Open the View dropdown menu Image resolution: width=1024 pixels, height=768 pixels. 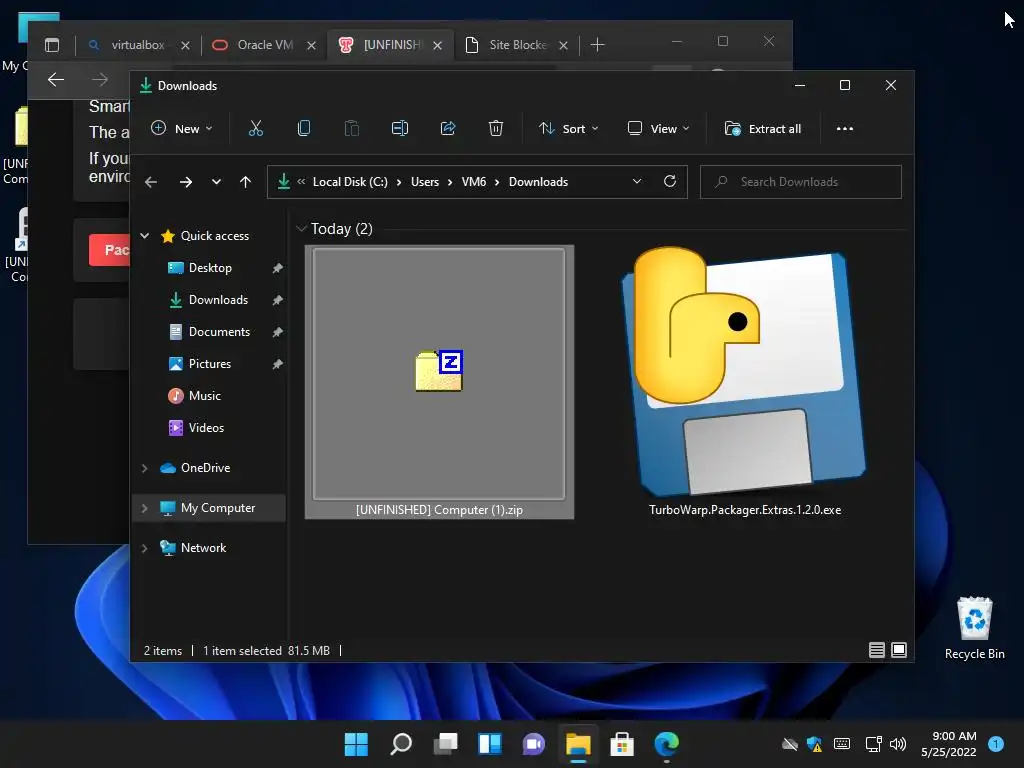(658, 129)
